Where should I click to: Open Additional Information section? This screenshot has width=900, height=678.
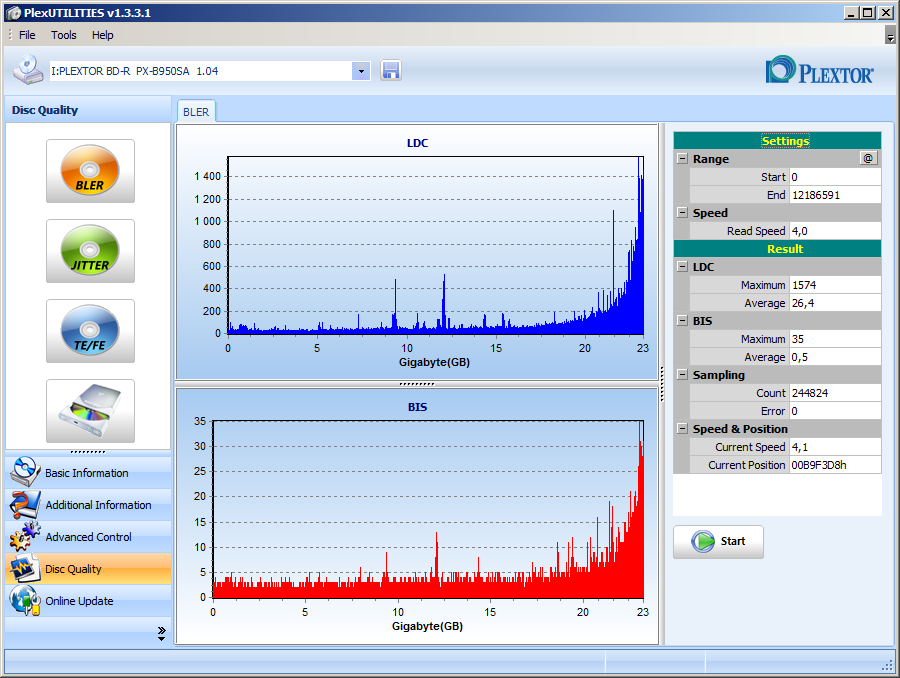[x=88, y=505]
